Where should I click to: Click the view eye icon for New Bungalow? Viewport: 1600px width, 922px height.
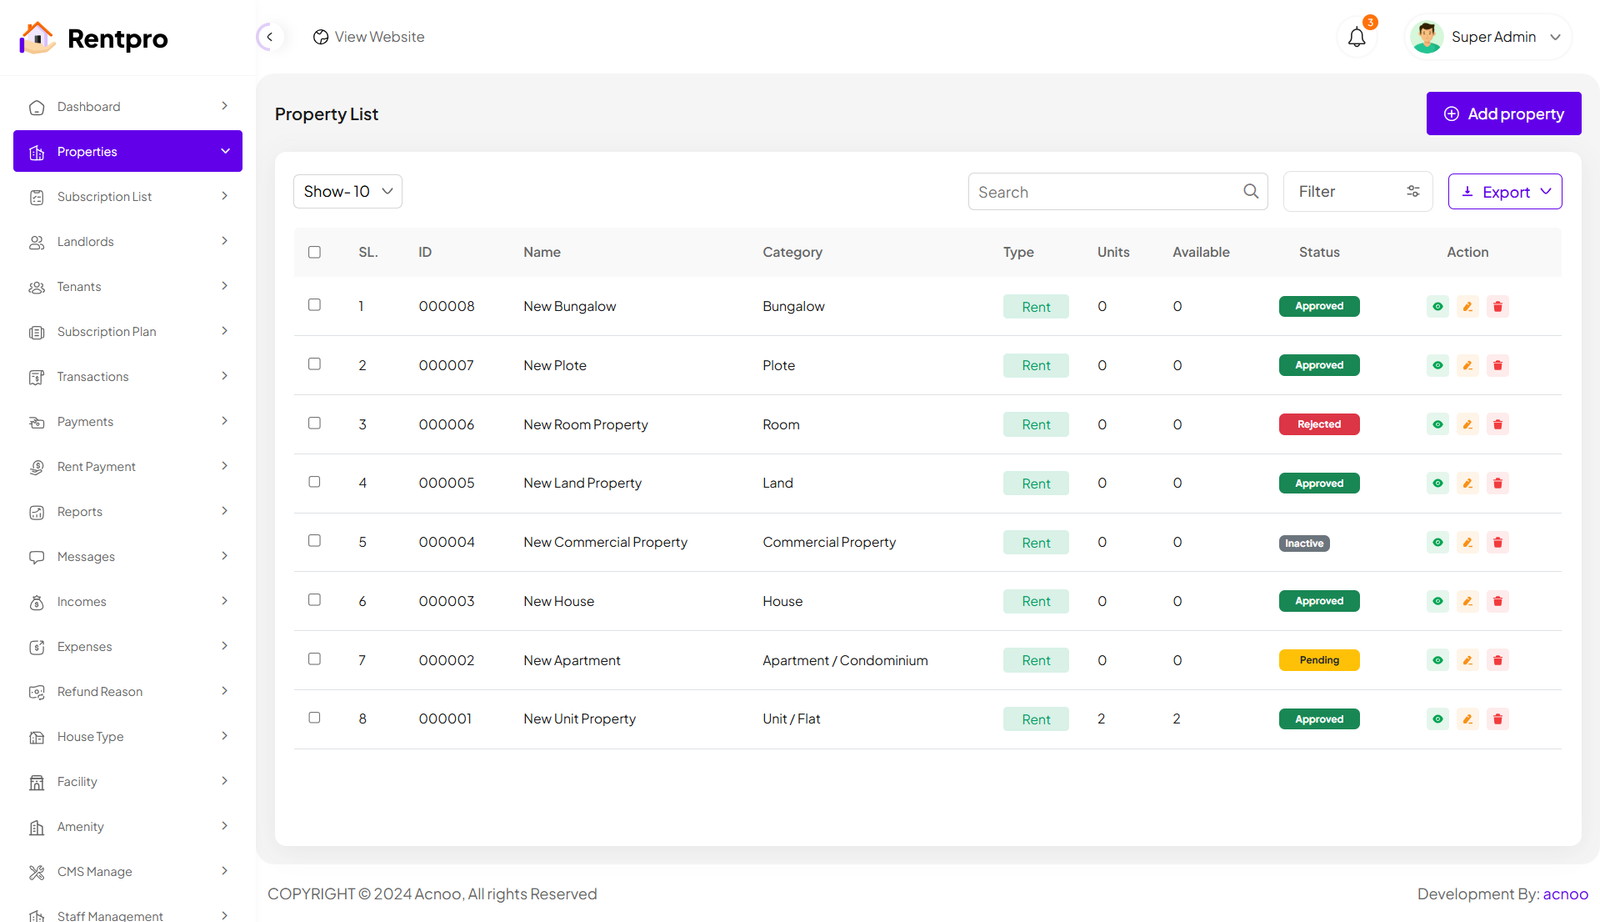[x=1437, y=307]
